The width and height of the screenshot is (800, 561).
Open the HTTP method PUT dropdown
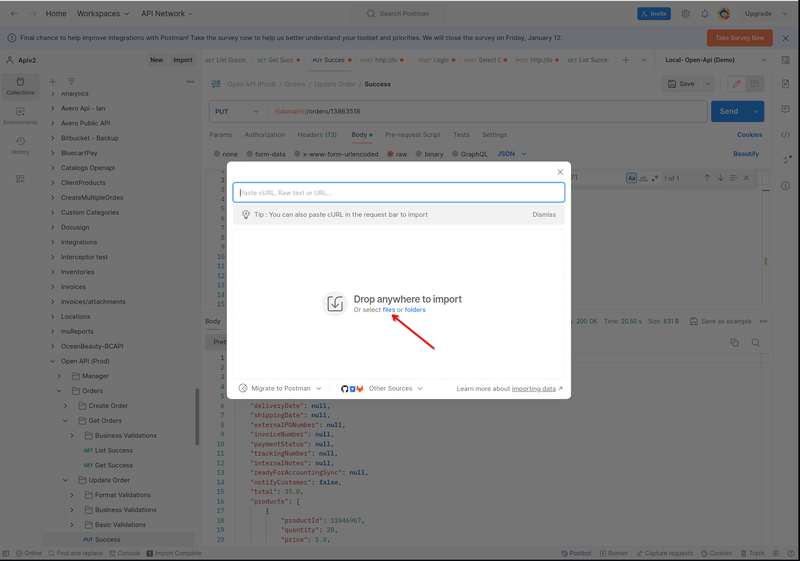(x=237, y=111)
